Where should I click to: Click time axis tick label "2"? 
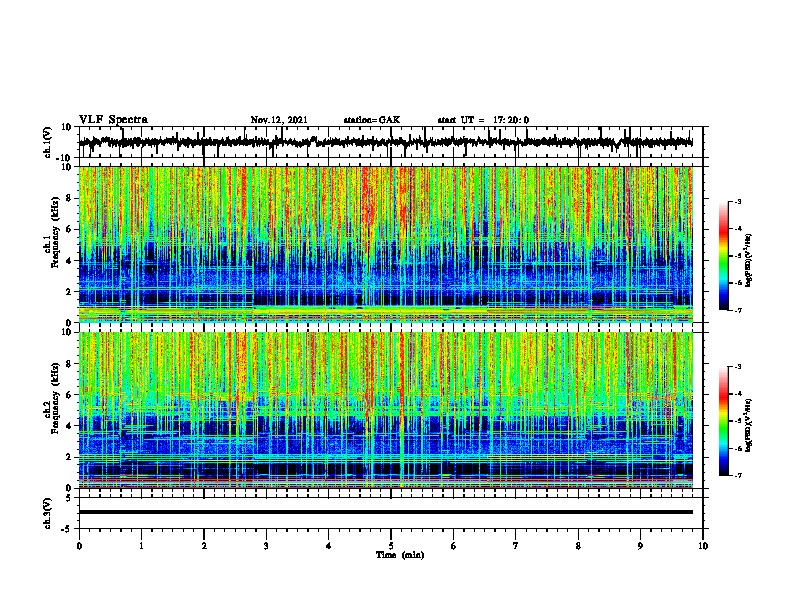tap(204, 546)
